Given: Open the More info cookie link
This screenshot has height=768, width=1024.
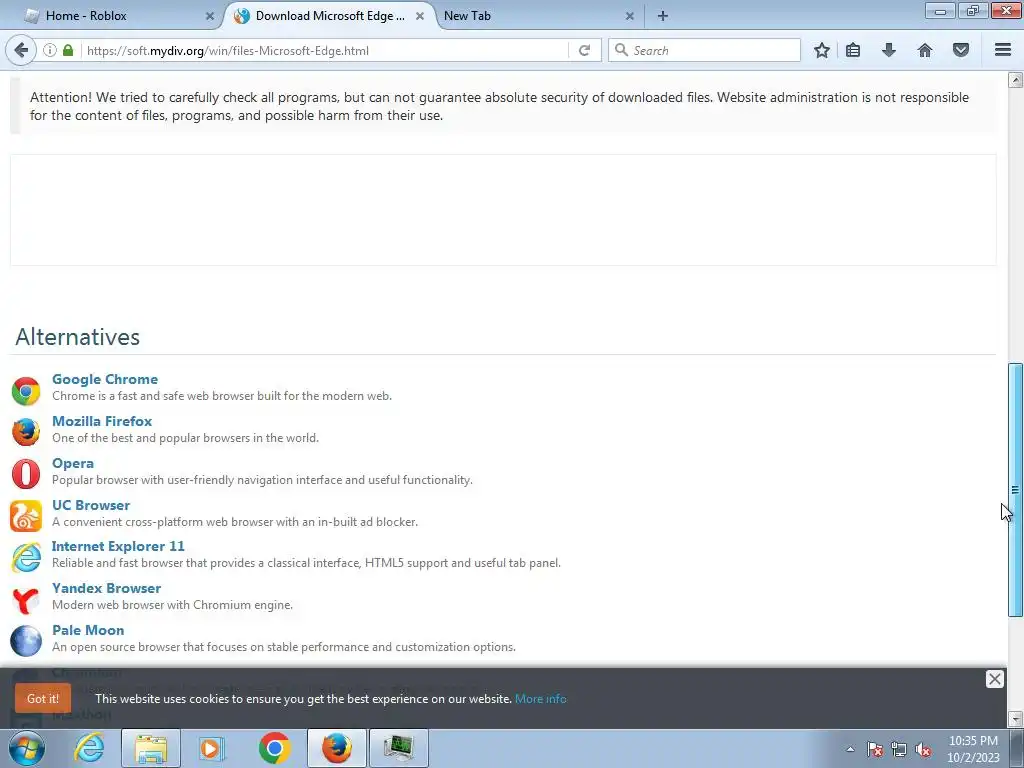Looking at the screenshot, I should tap(540, 699).
